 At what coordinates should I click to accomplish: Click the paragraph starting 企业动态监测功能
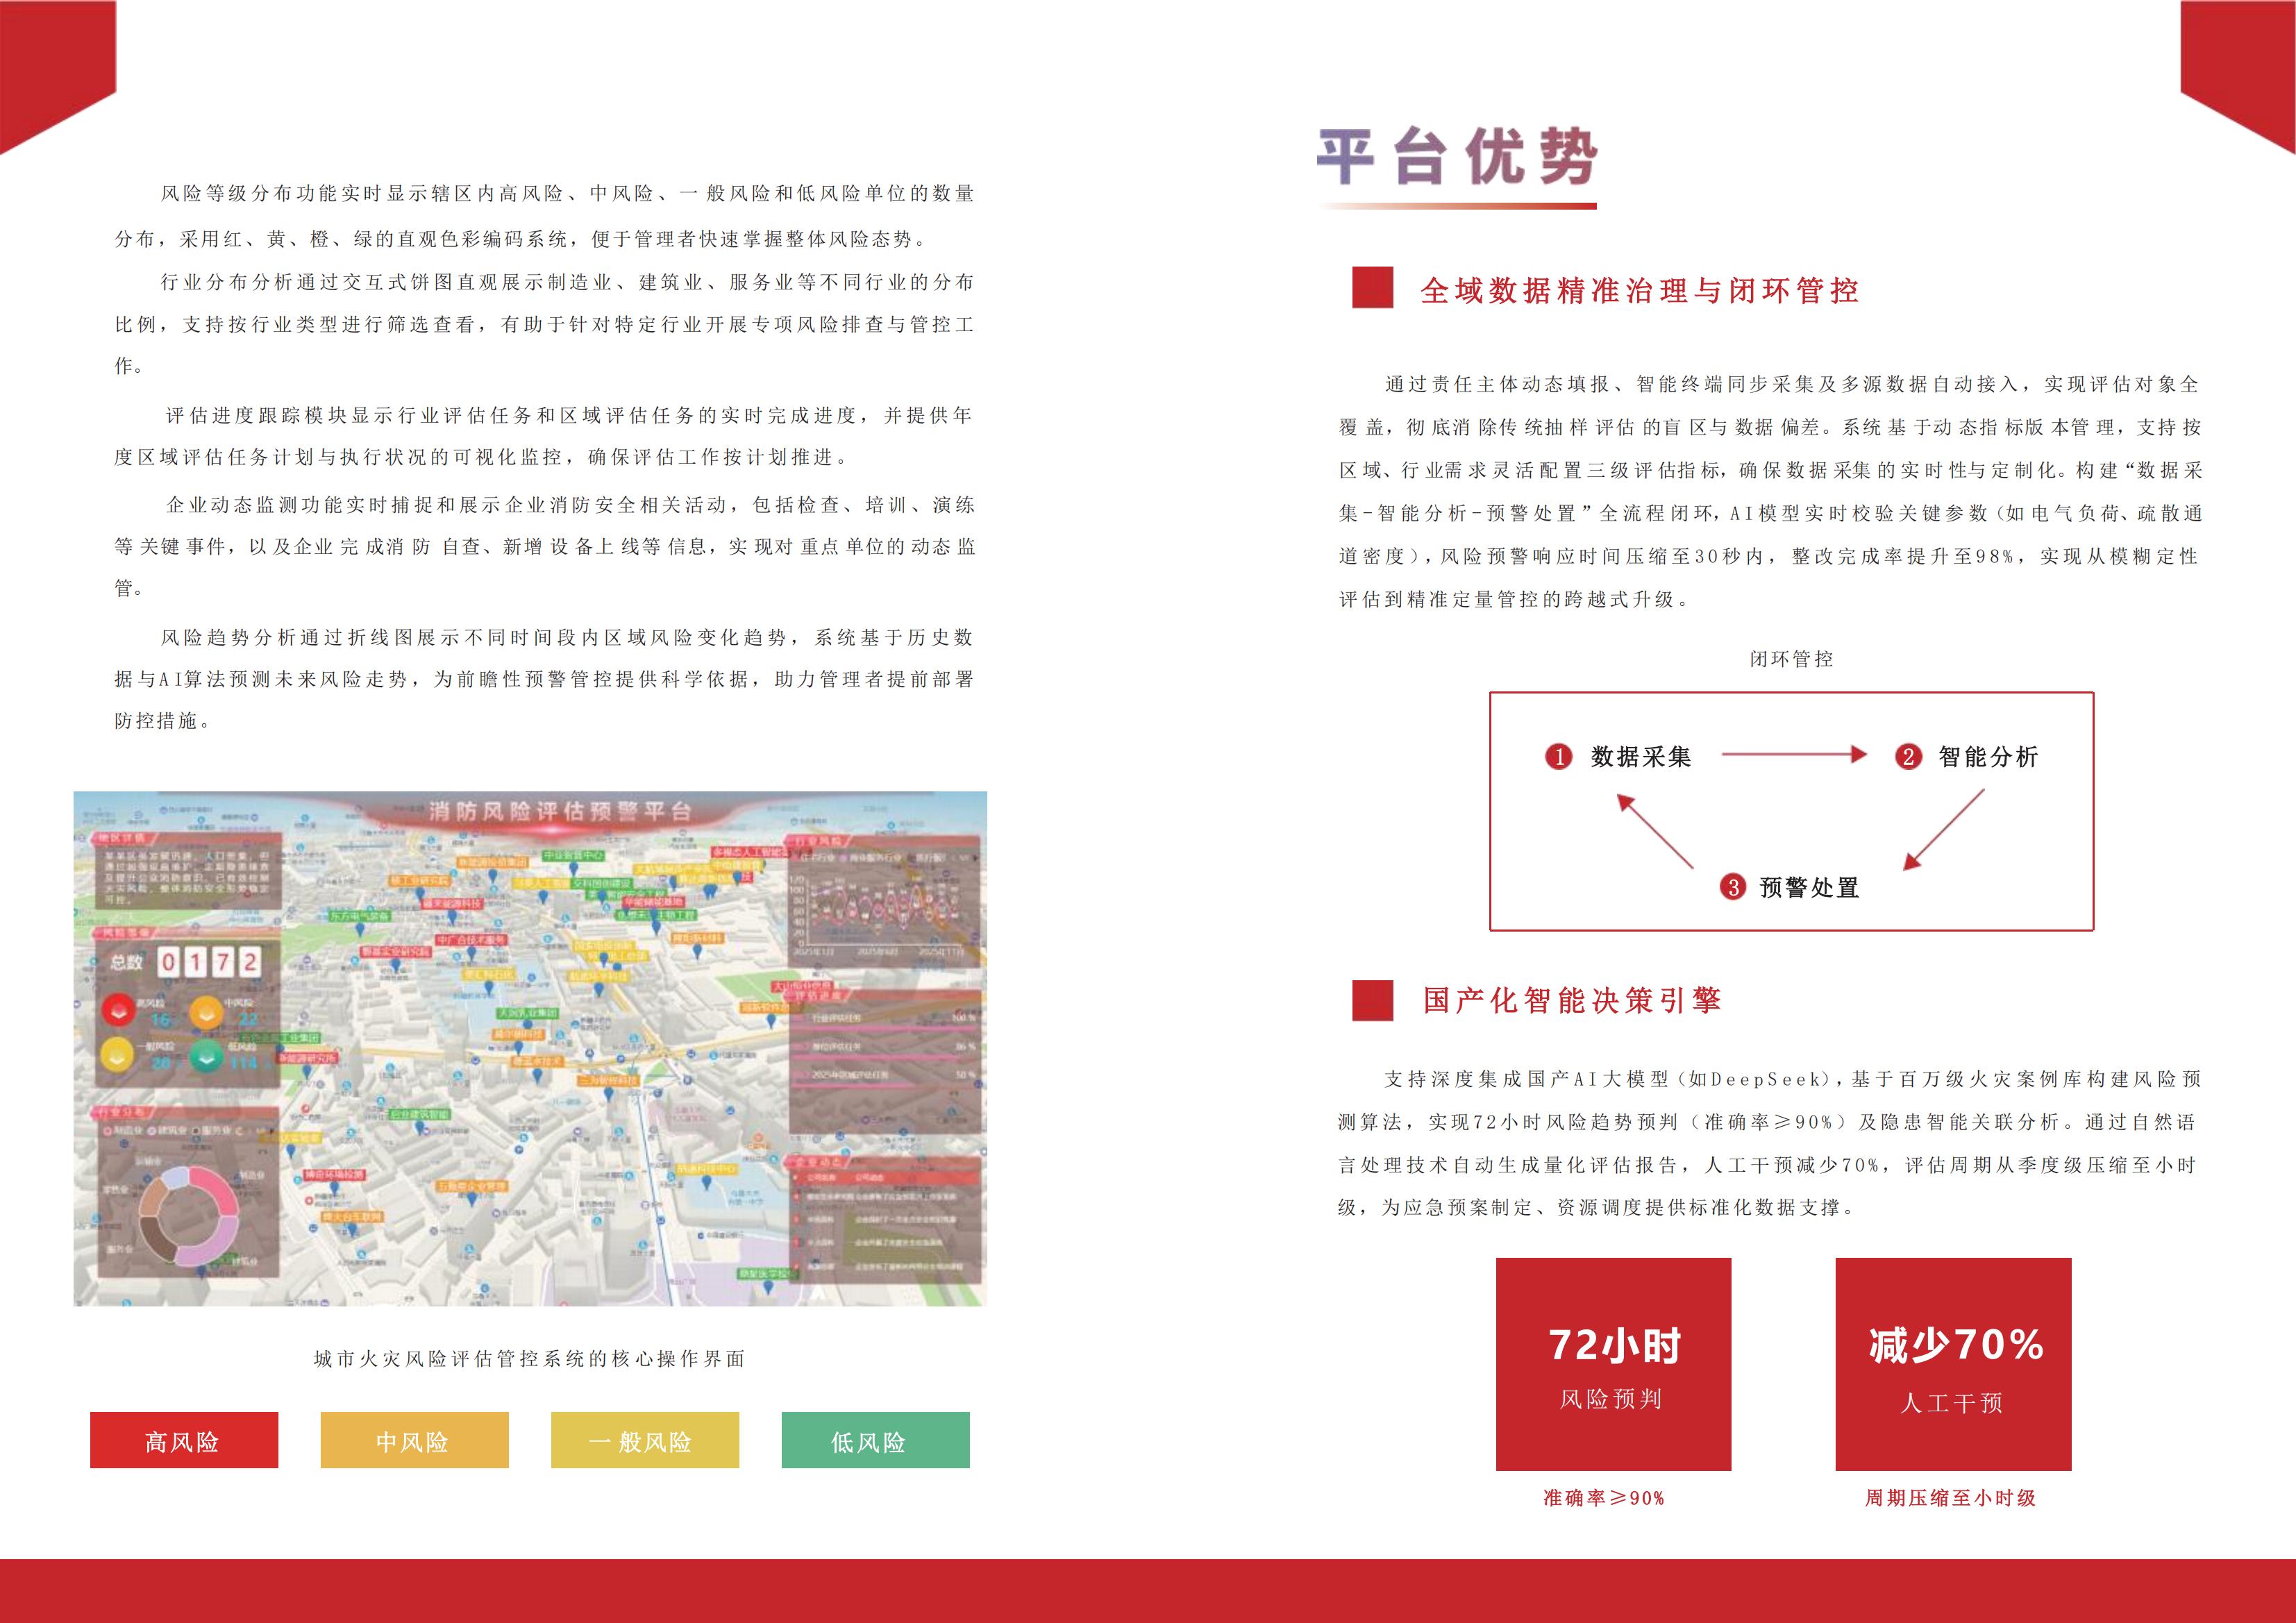click(x=545, y=546)
